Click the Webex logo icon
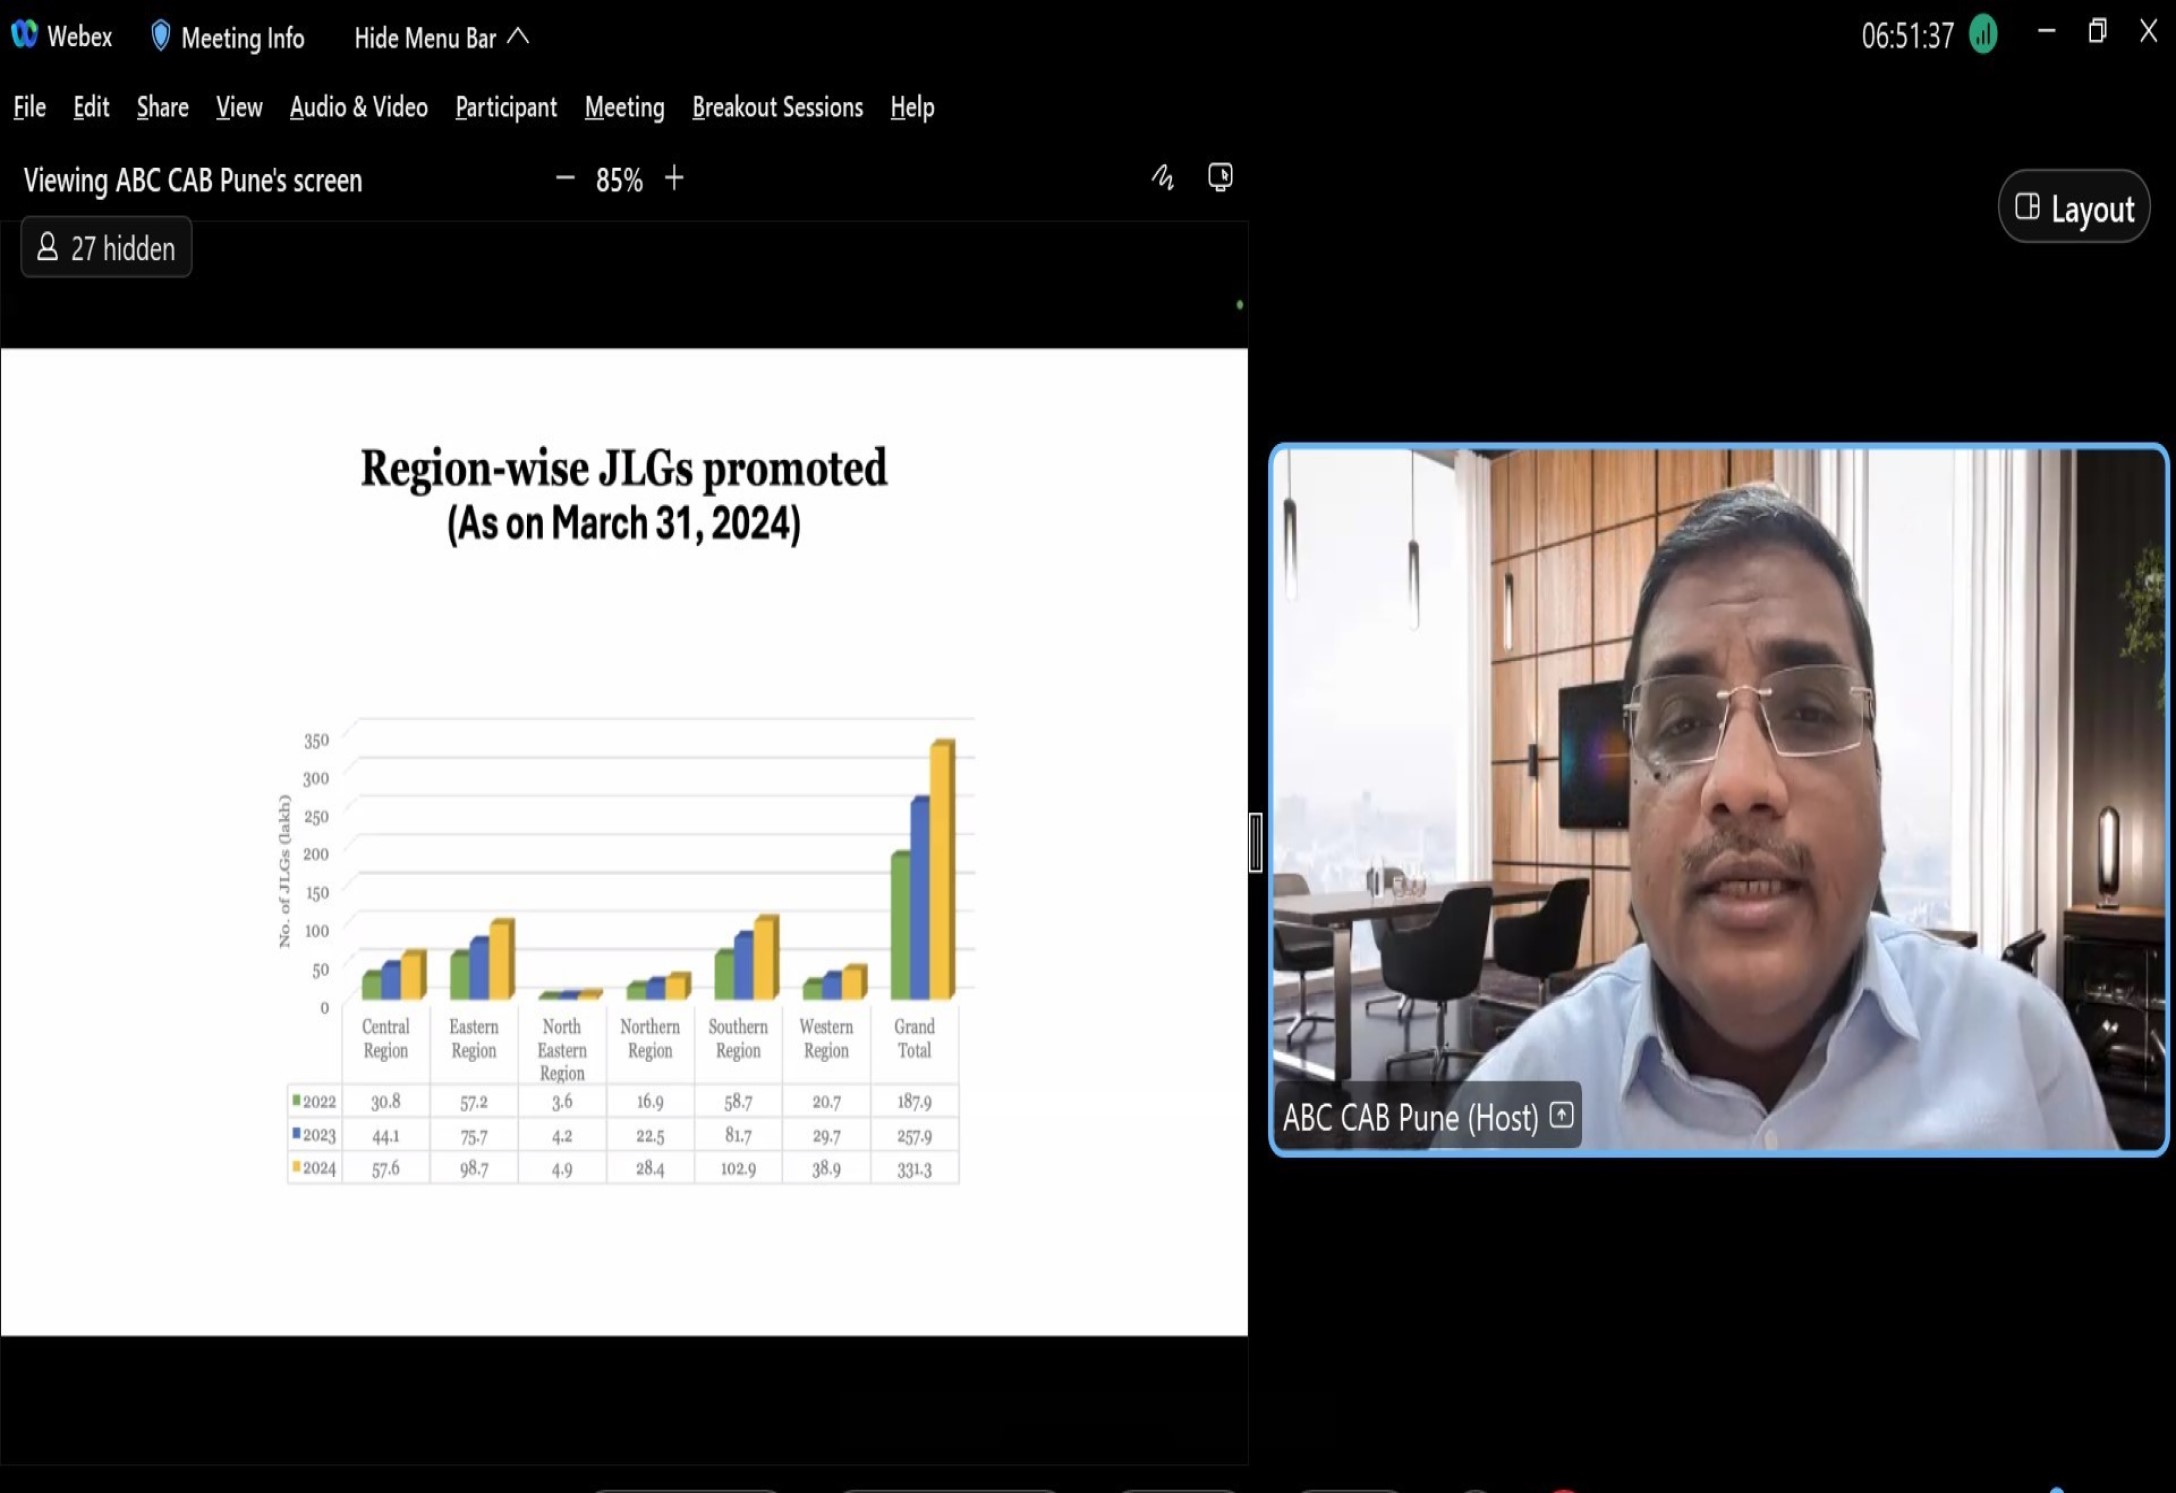2176x1493 pixels. pos(24,35)
